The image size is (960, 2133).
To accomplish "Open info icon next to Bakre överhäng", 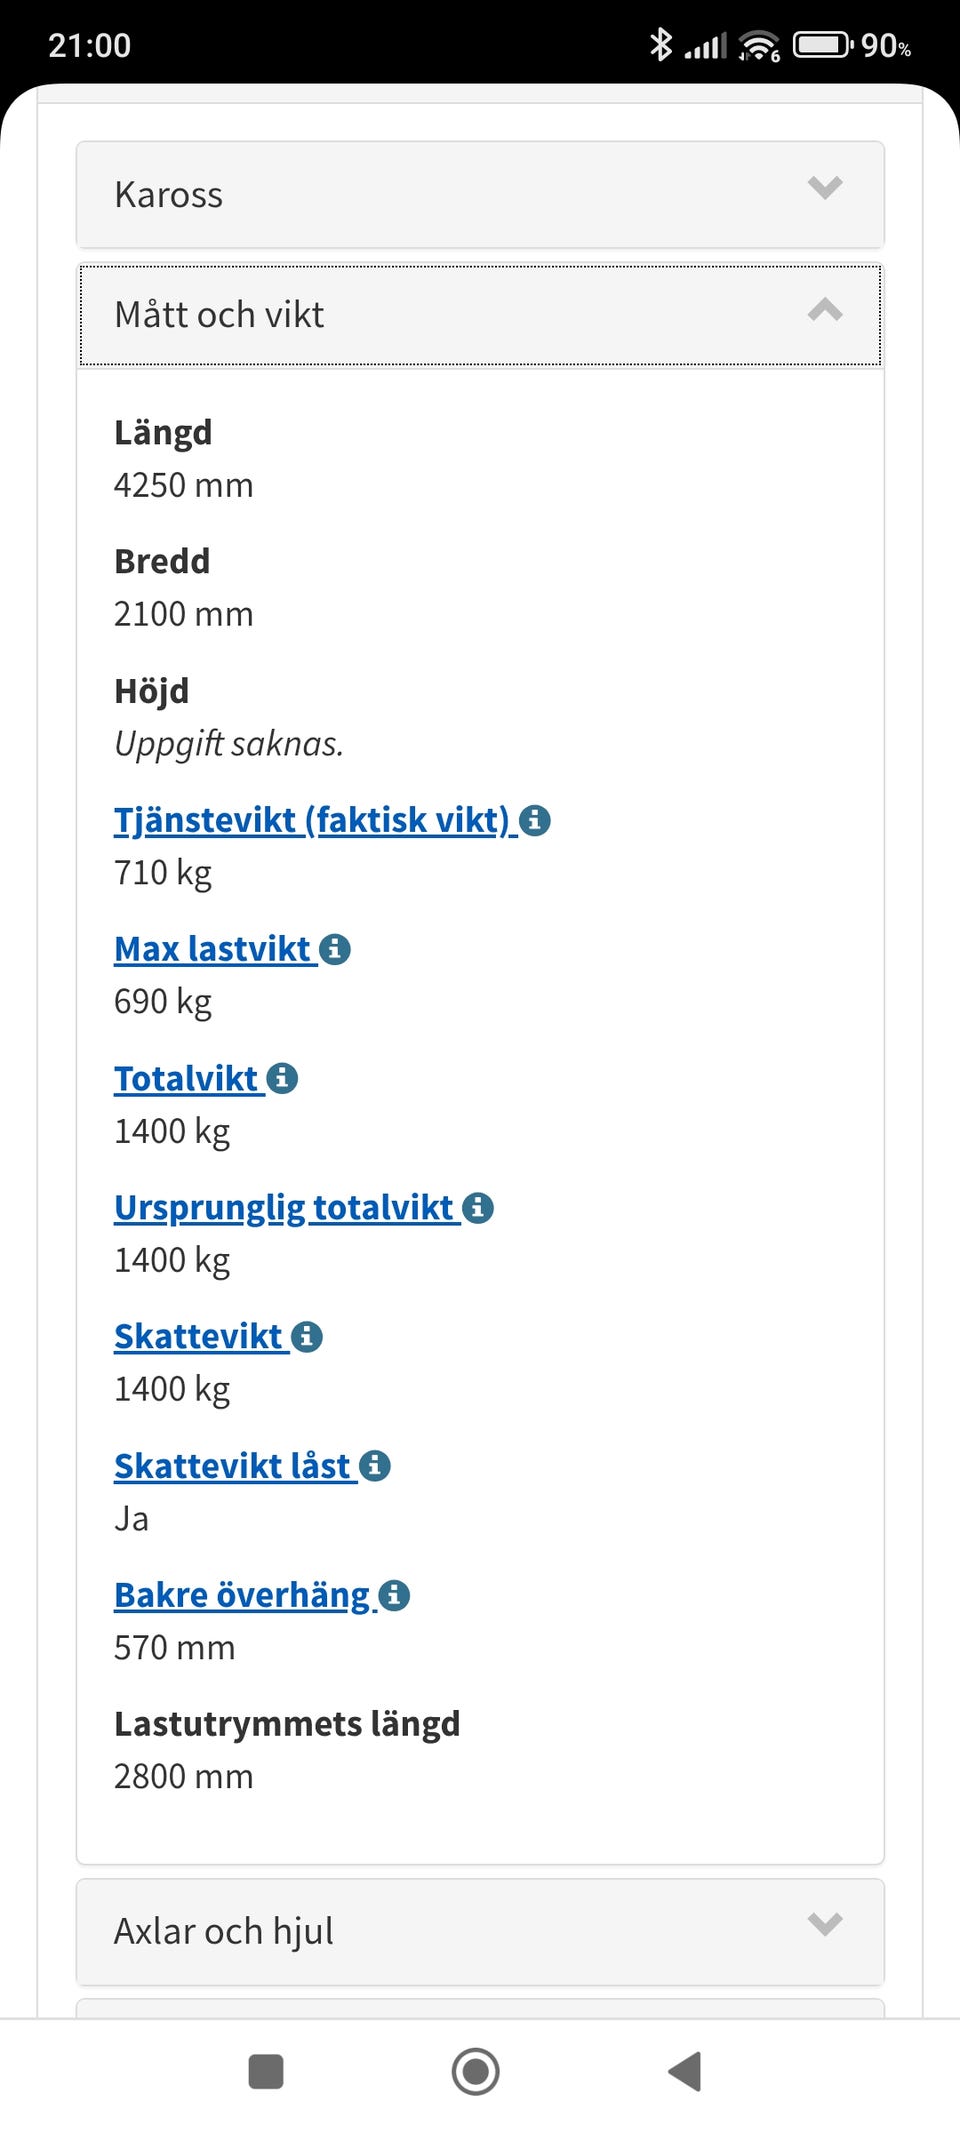I will click(x=395, y=1595).
